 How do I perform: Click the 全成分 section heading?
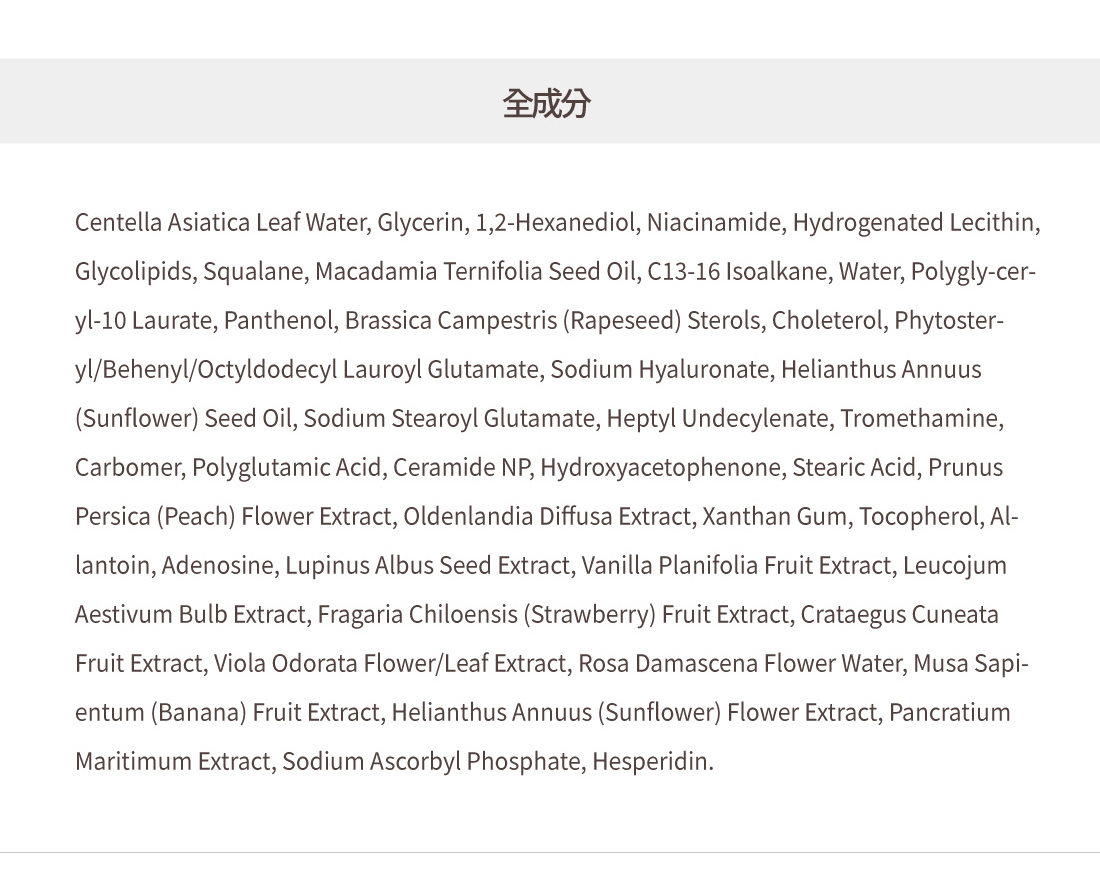tap(546, 103)
